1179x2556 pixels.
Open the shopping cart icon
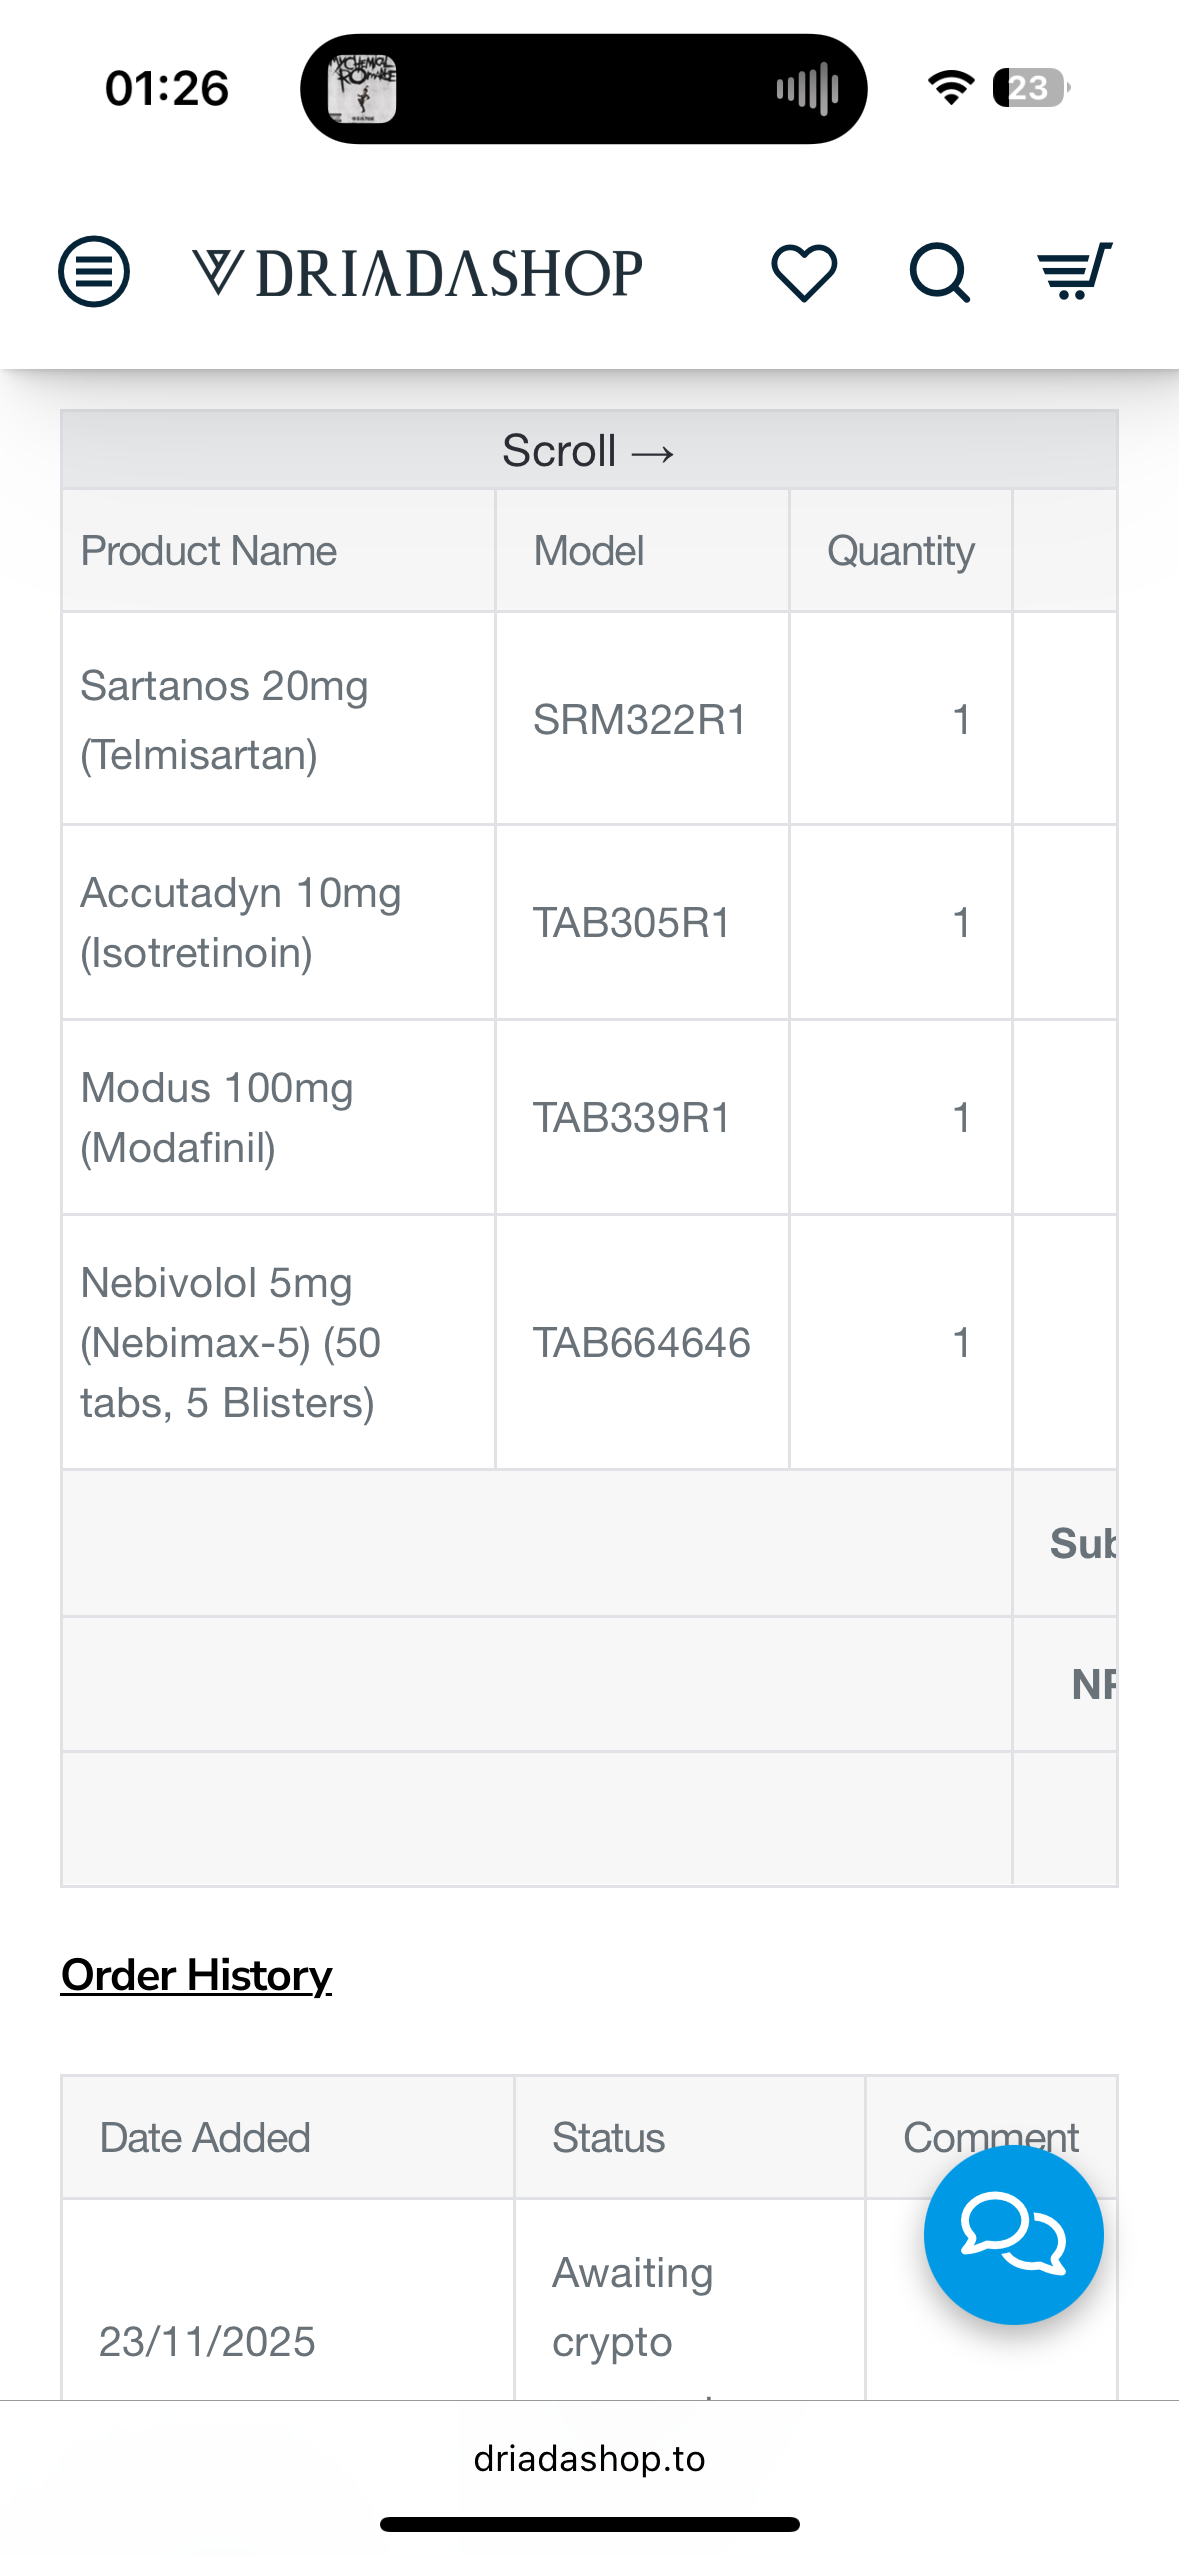[1075, 271]
